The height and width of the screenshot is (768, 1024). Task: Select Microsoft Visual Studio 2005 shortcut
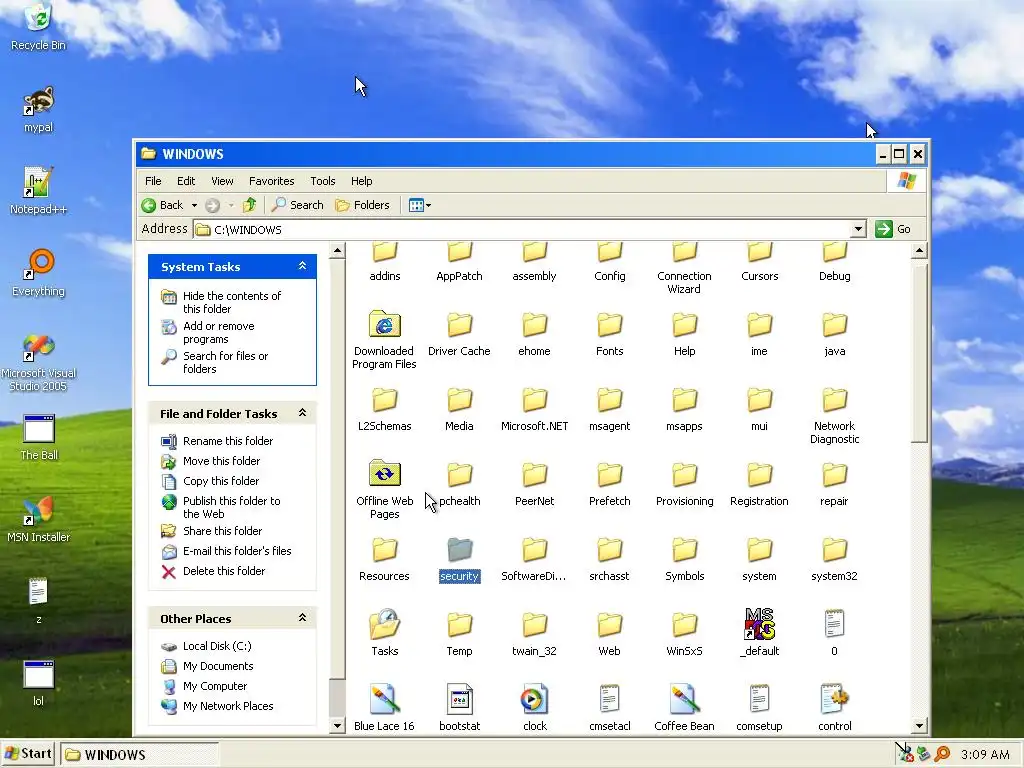pyautogui.click(x=39, y=362)
